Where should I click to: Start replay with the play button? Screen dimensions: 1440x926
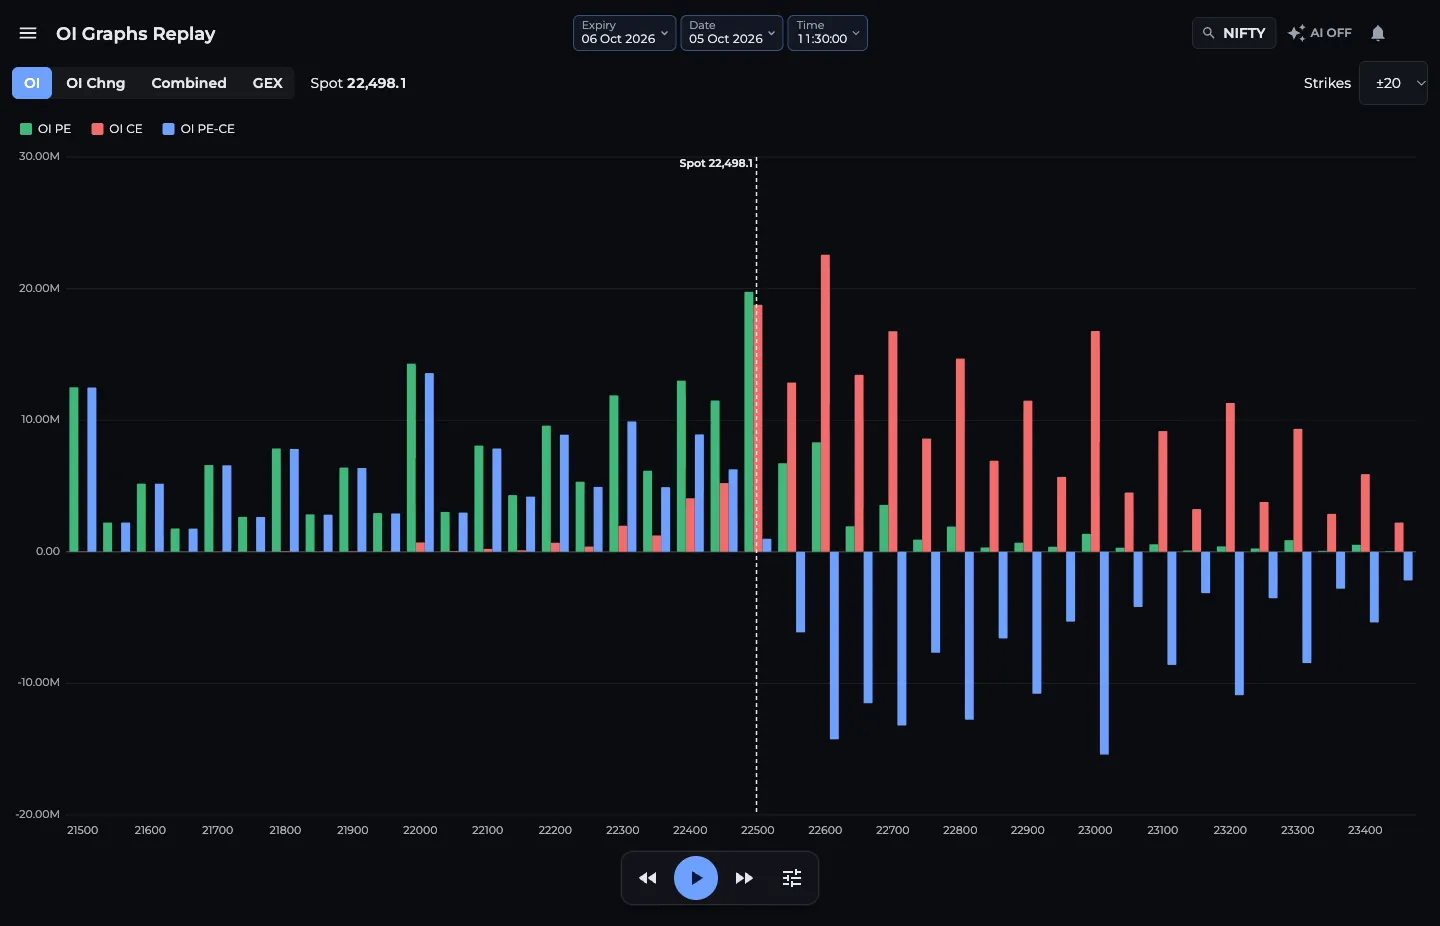click(x=696, y=878)
